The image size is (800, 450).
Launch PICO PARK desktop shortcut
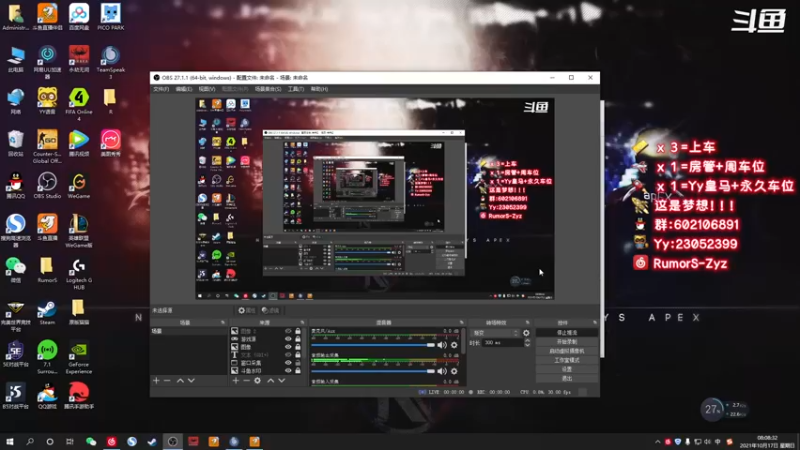[110, 17]
